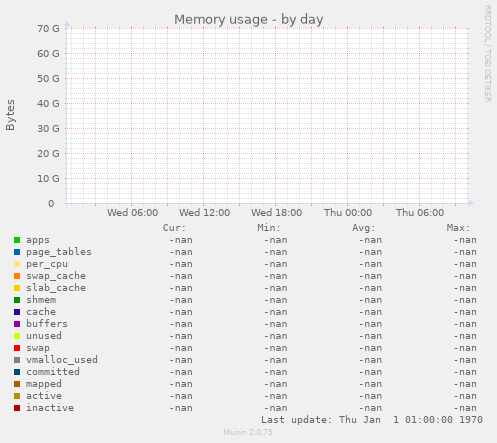497x443 pixels.
Task: Click the blue page_tables legend swatch
Action: pos(17,252)
